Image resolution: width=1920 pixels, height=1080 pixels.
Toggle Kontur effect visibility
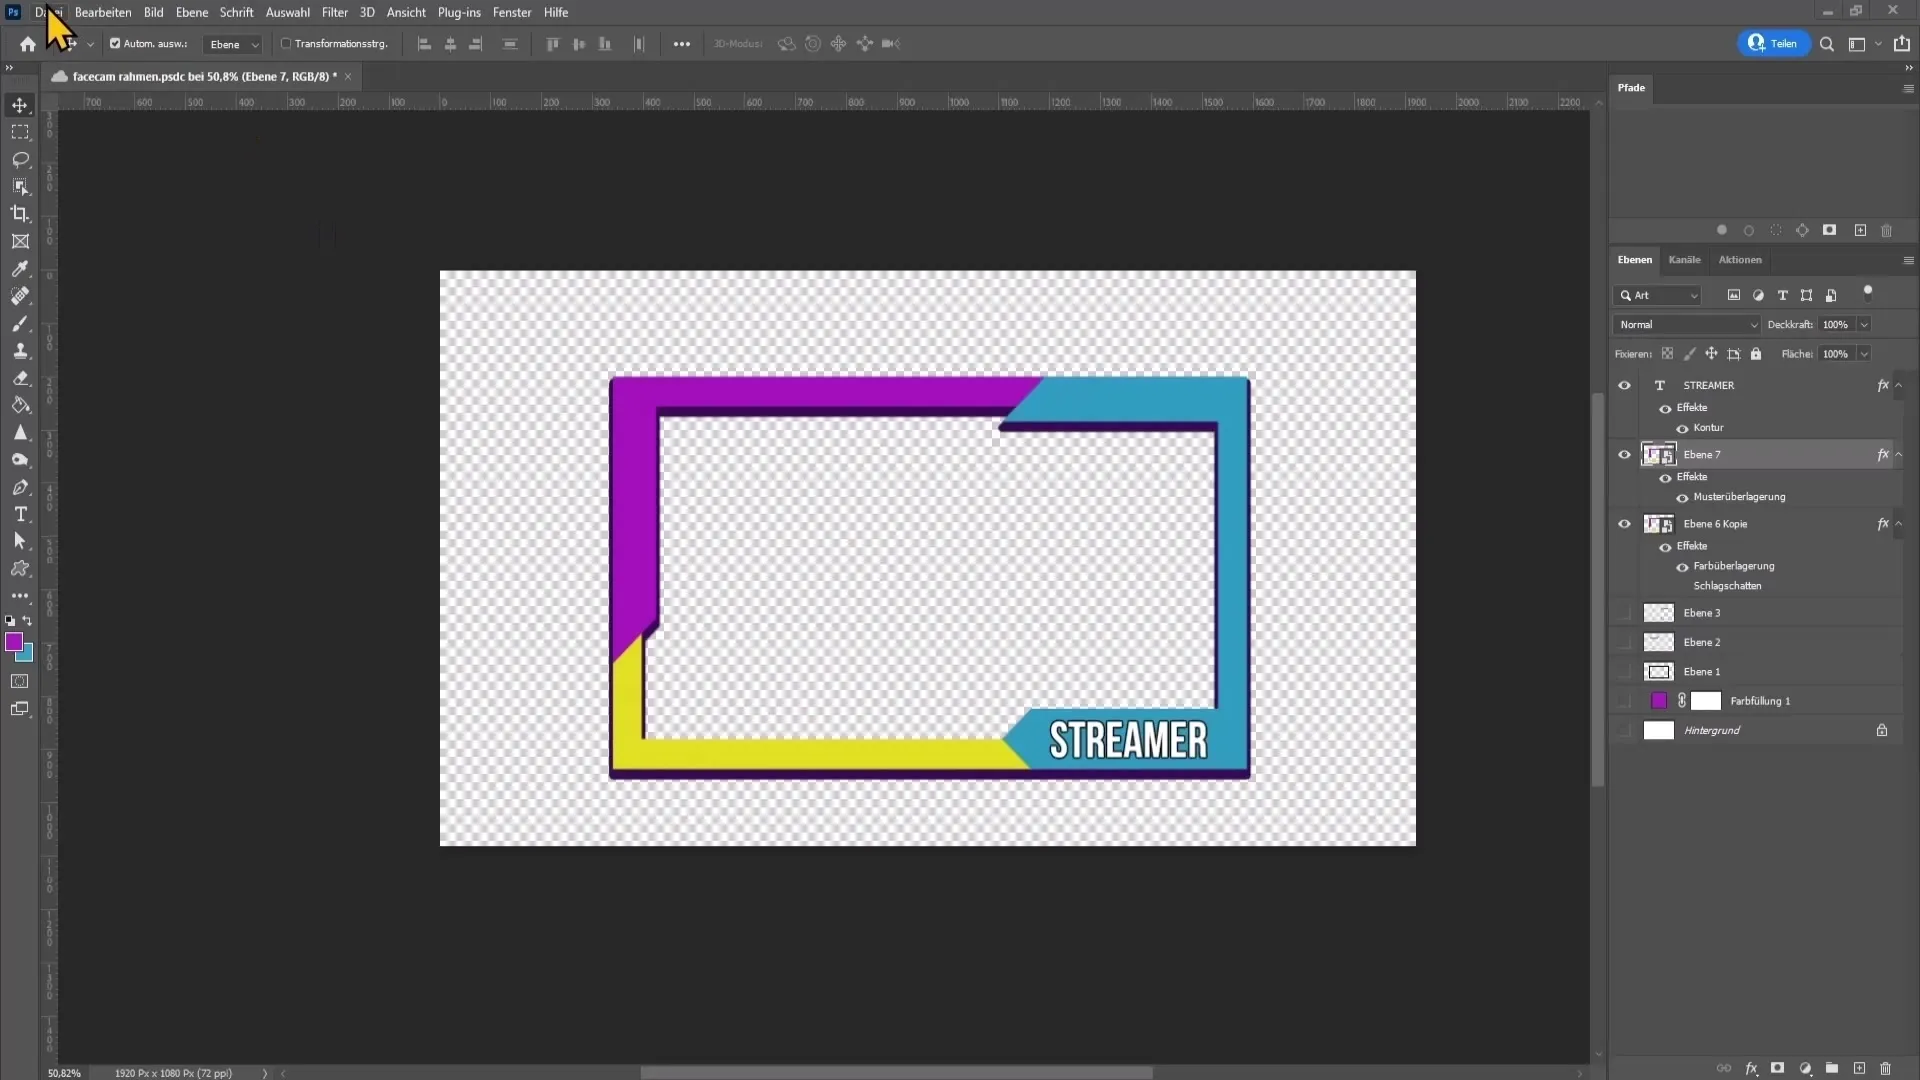tap(1682, 428)
